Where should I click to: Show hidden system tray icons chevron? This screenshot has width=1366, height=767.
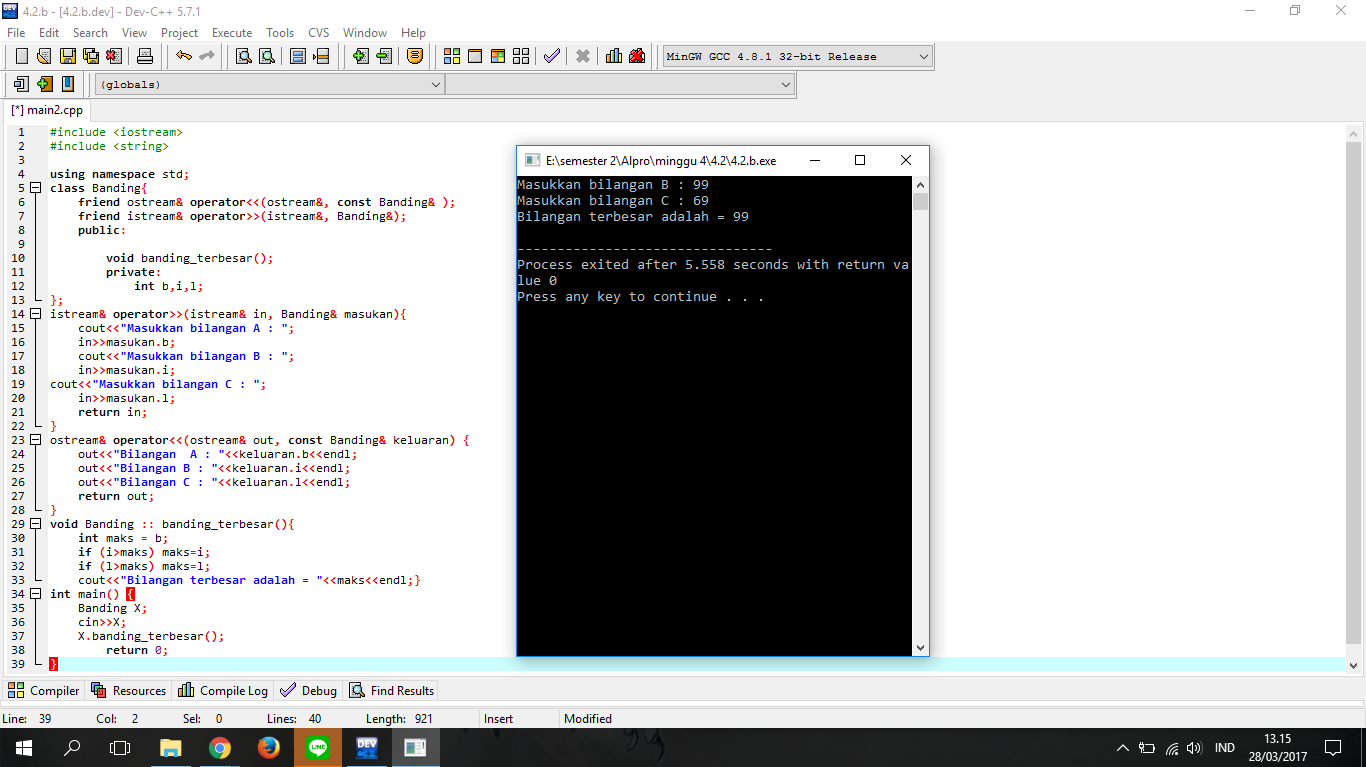point(1123,748)
